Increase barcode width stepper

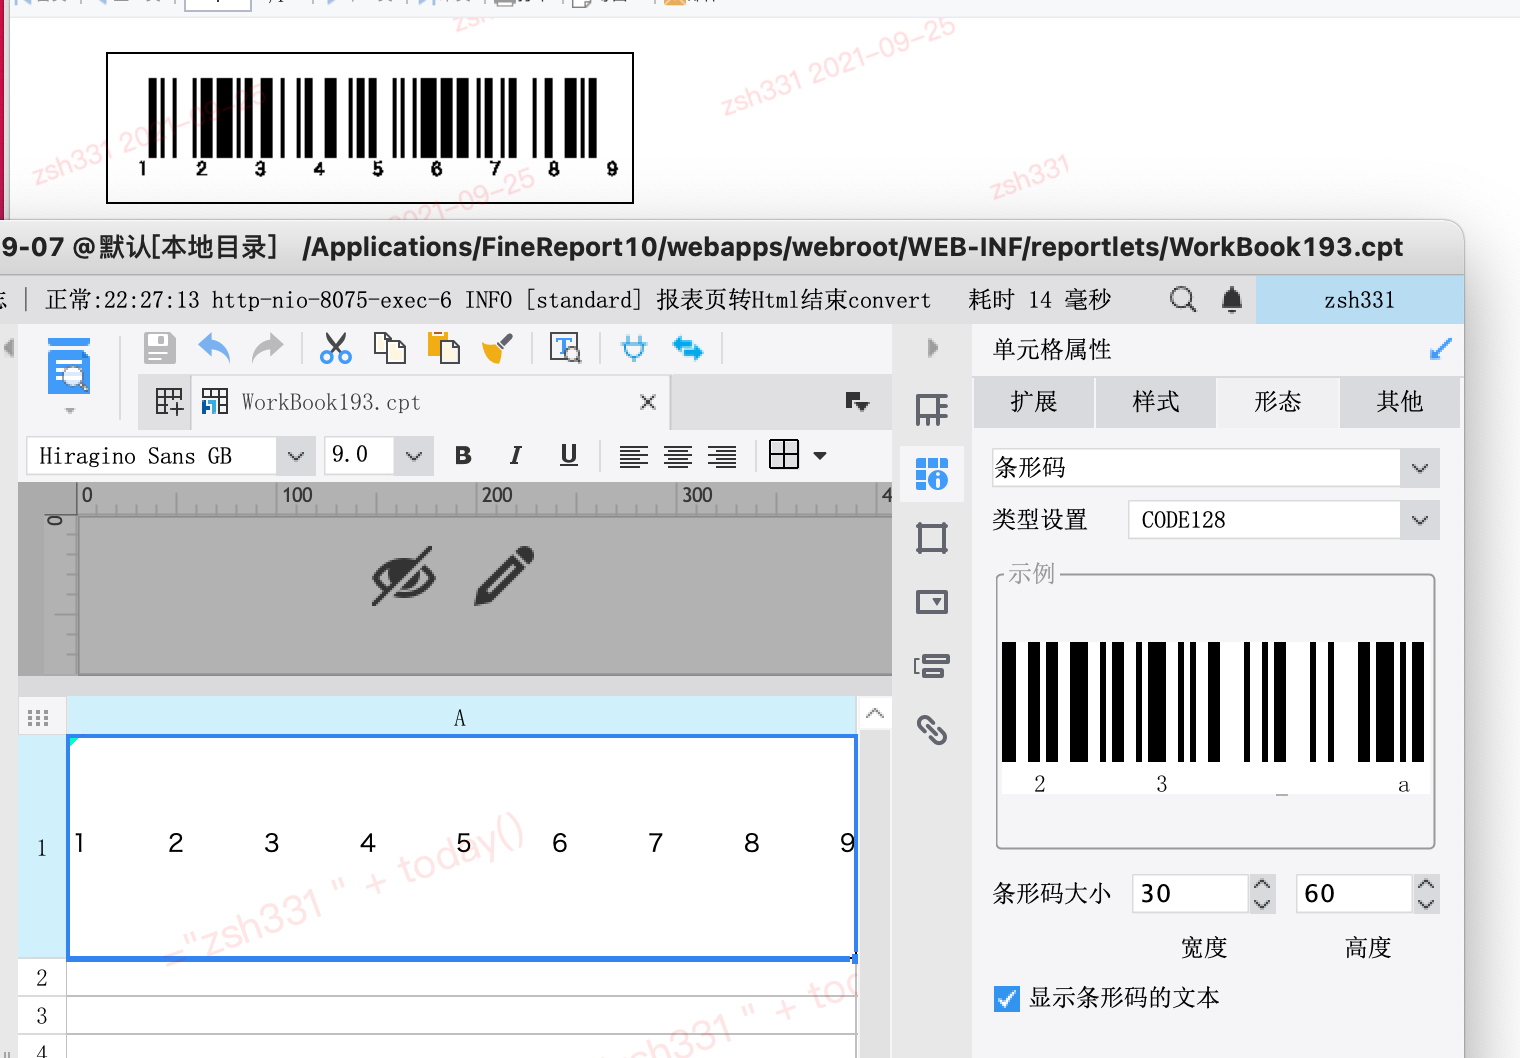pyautogui.click(x=1262, y=884)
